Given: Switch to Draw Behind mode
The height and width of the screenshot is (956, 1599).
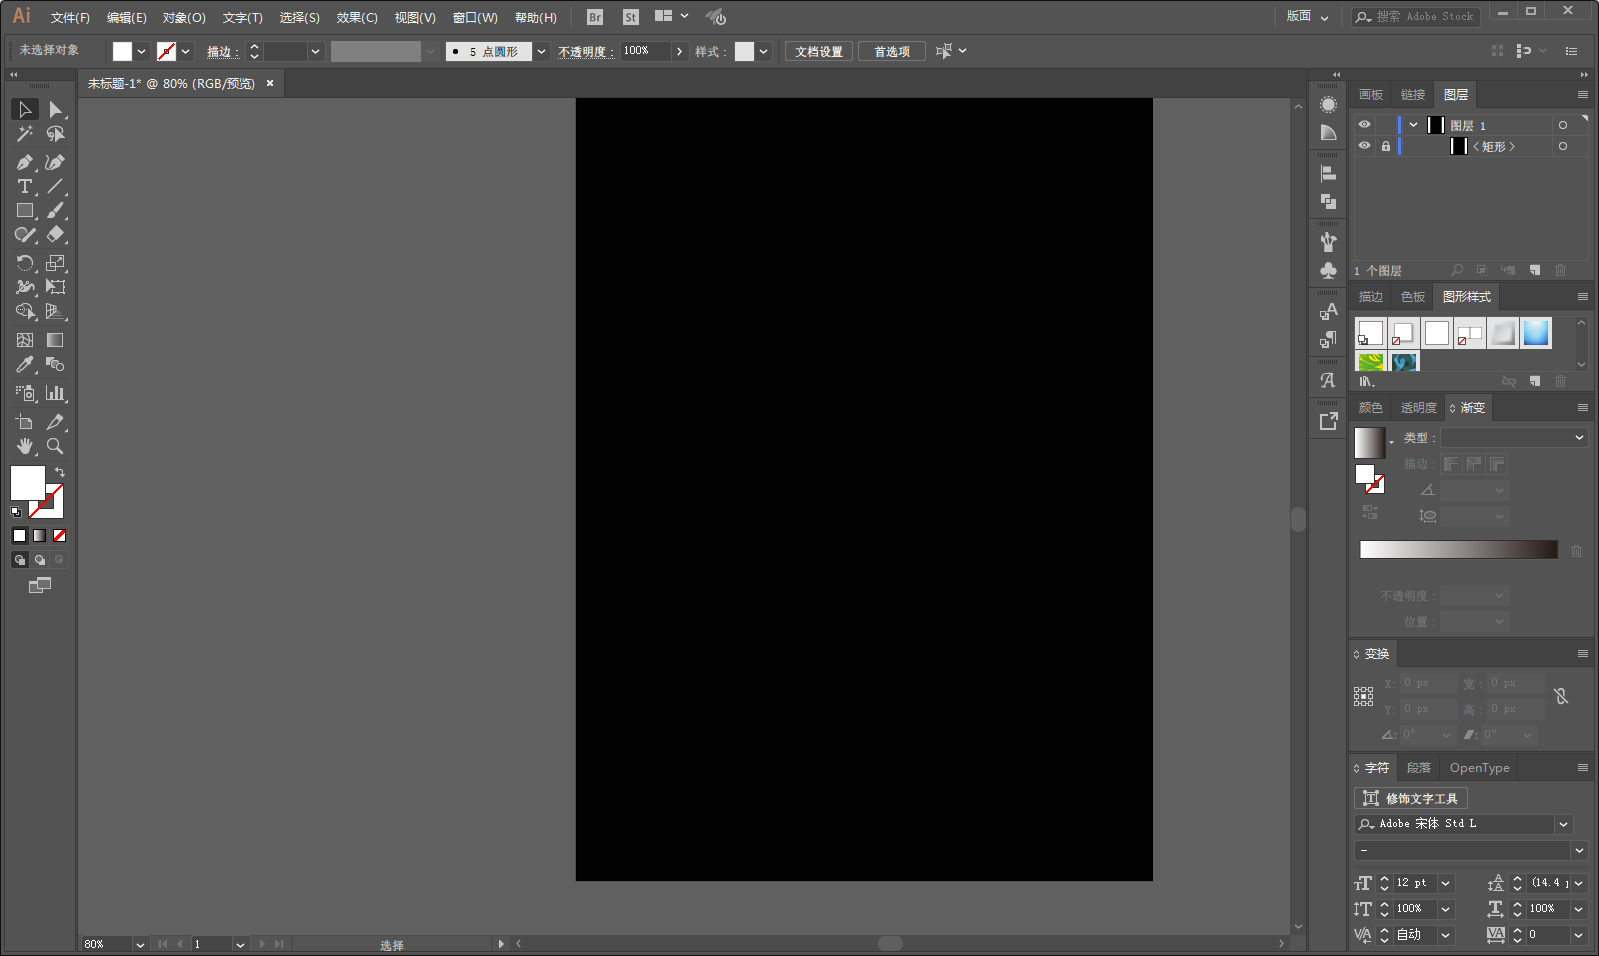Looking at the screenshot, I should tap(40, 560).
